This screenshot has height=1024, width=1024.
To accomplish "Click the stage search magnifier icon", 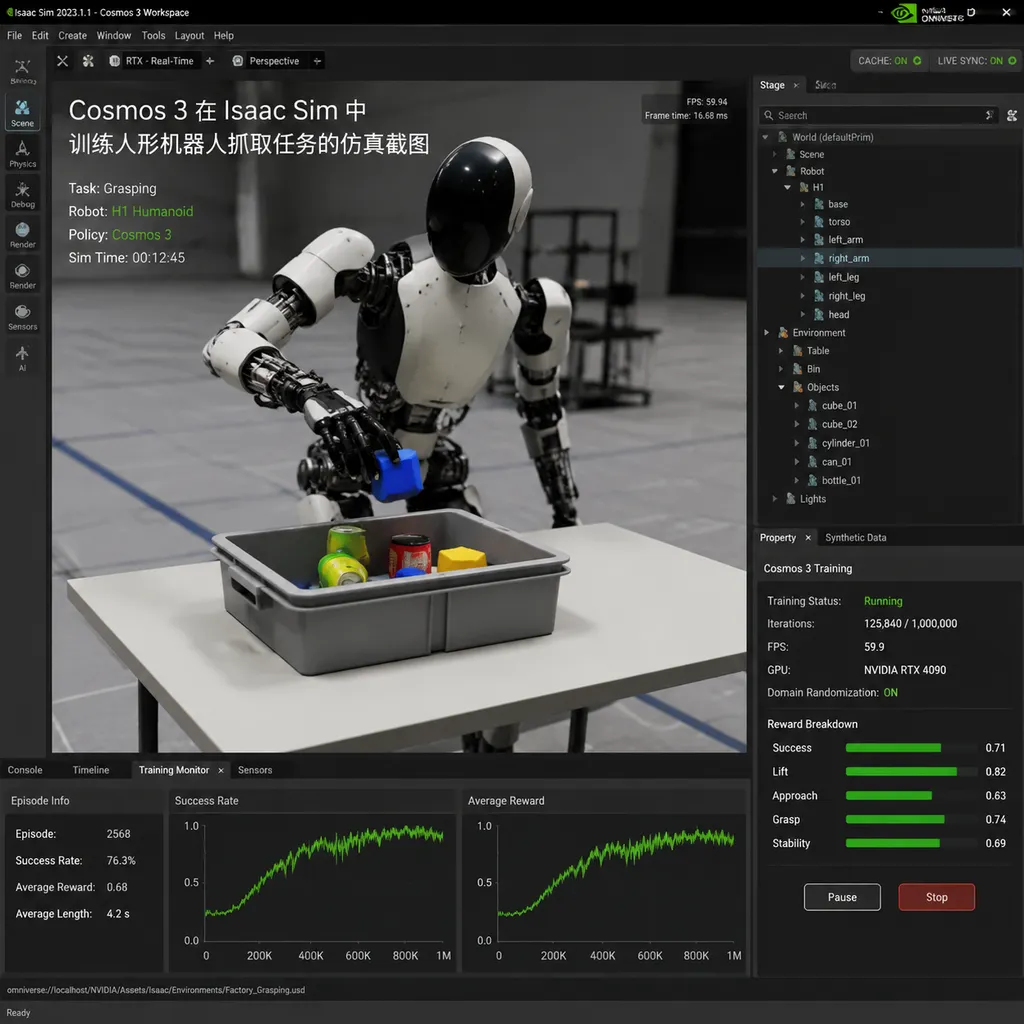I will [x=768, y=116].
